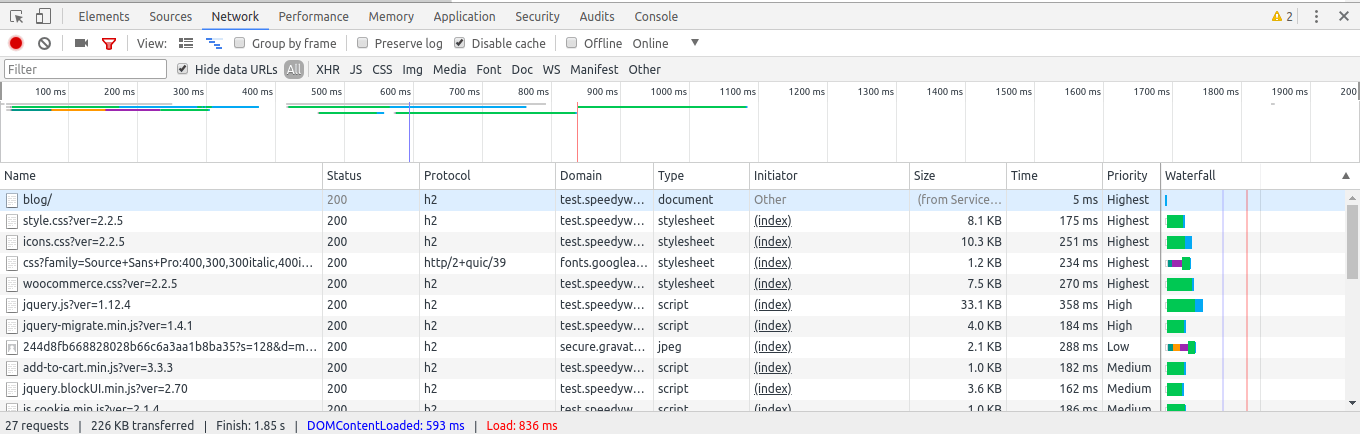The width and height of the screenshot is (1360, 434).
Task: Tick the Offline checkbox
Action: 572,43
